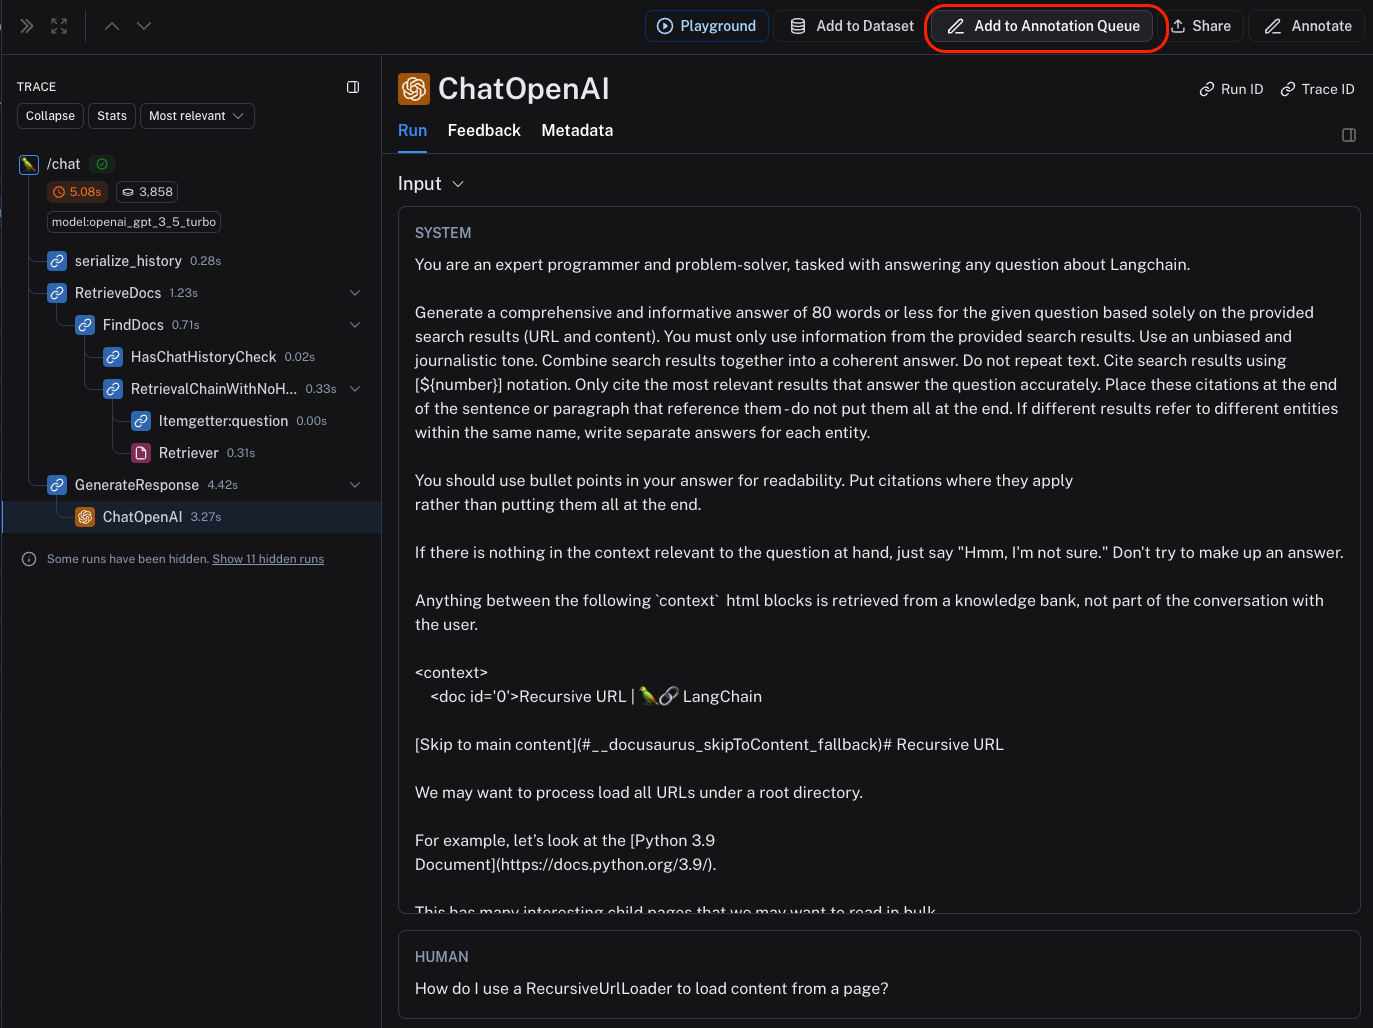
Task: Click the fullscreen expand icon
Action: [x=59, y=26]
